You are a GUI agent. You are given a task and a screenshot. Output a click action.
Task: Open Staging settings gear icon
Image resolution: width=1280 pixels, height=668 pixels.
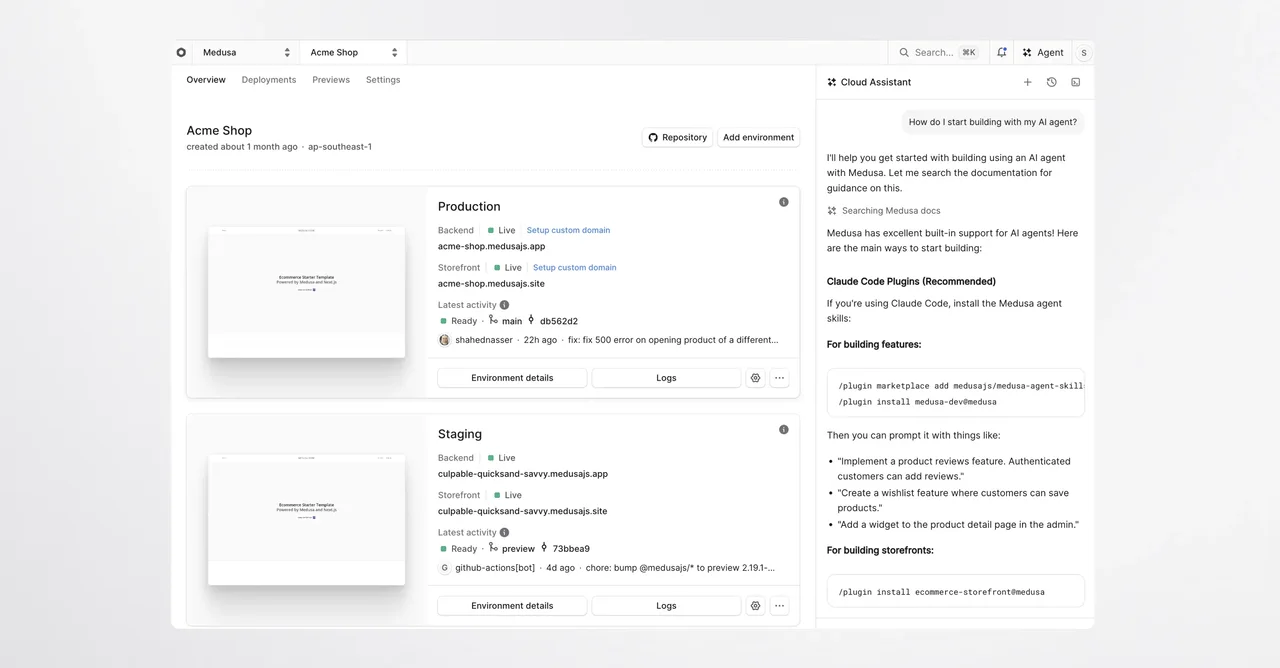click(755, 605)
